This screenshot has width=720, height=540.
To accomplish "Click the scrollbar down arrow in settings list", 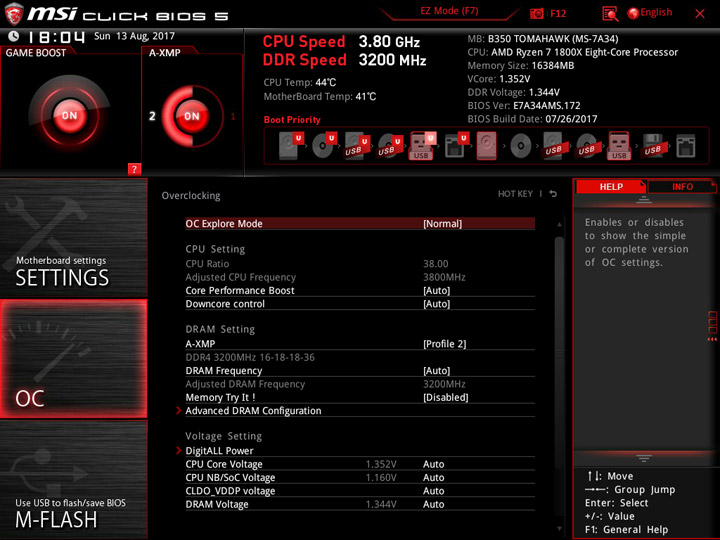I will point(559,529).
